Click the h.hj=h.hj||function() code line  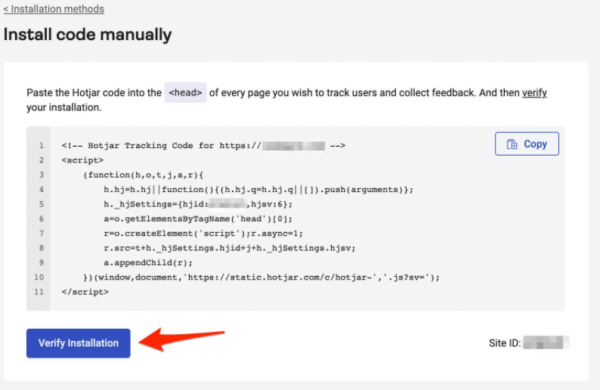coord(258,189)
